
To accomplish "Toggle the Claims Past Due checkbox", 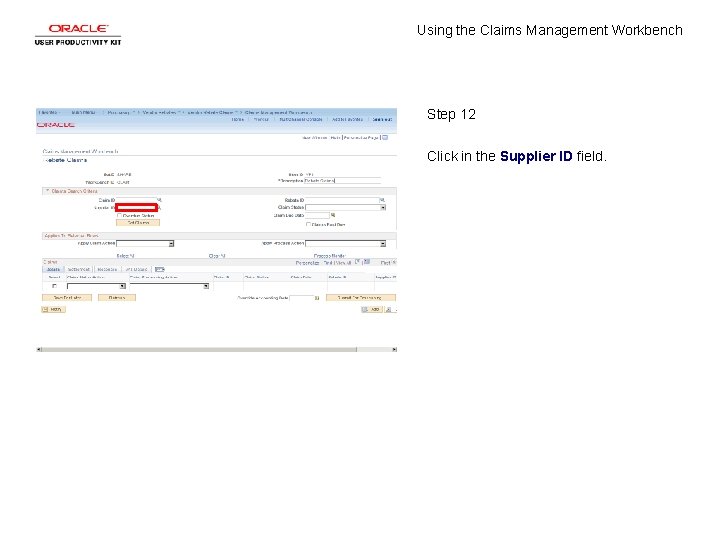I will (x=309, y=225).
